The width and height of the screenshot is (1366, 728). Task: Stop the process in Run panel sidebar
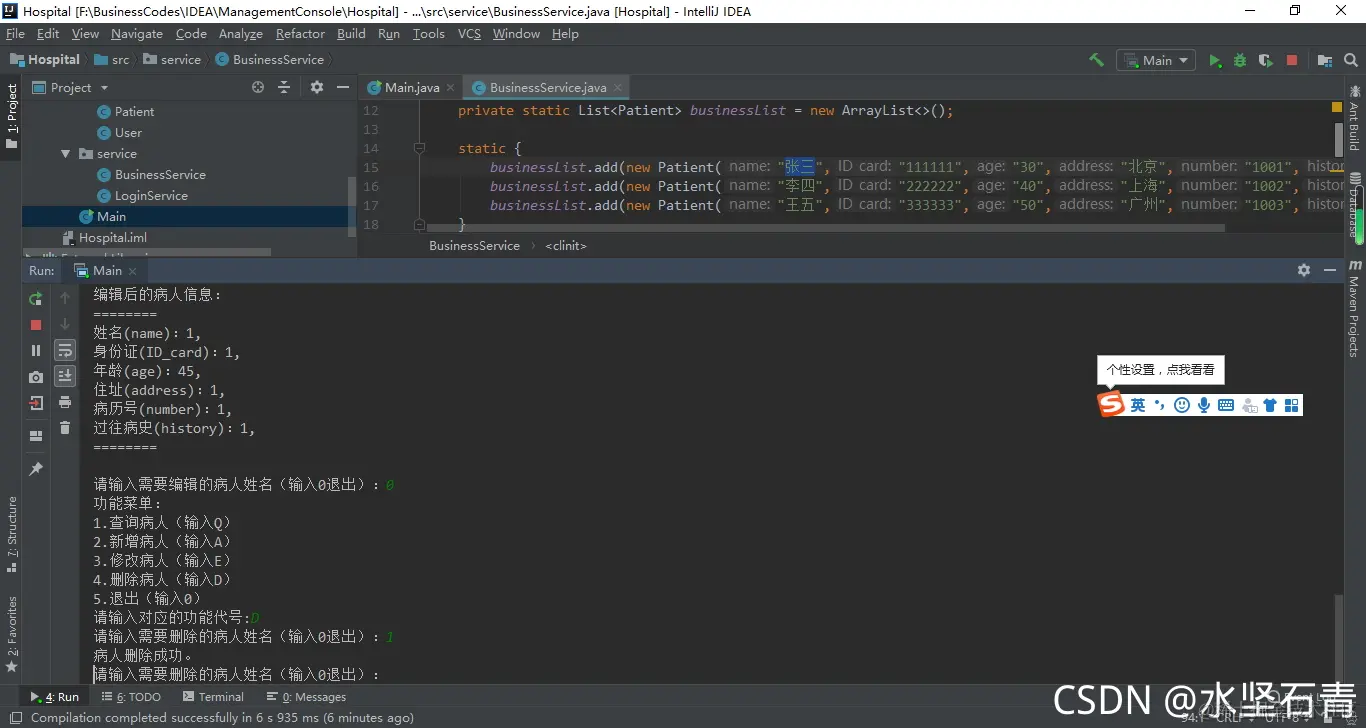(x=36, y=324)
